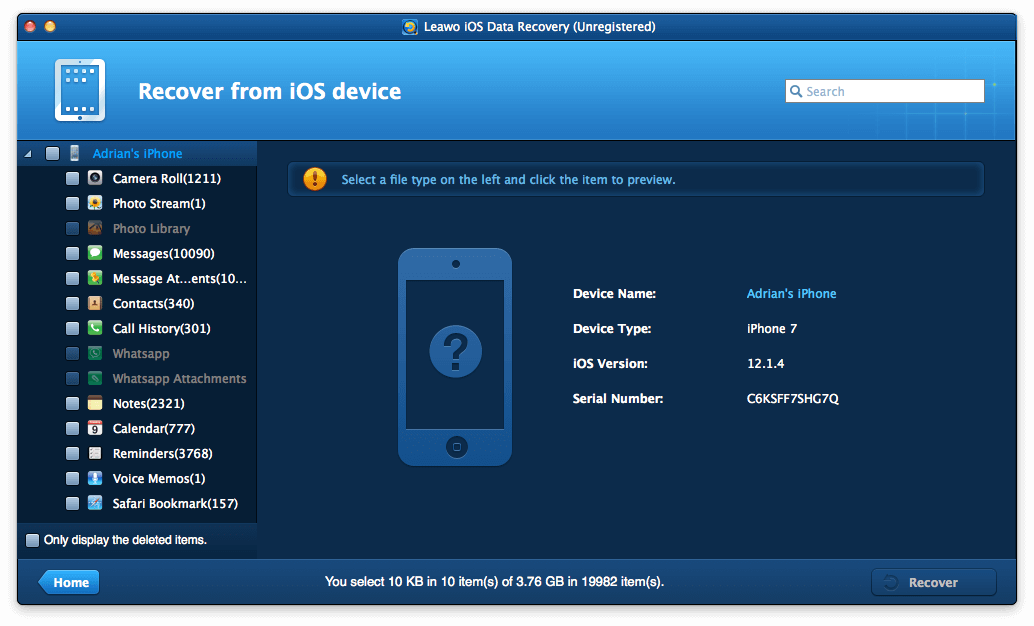Click the Whatsapp Attachments icon

coord(95,378)
